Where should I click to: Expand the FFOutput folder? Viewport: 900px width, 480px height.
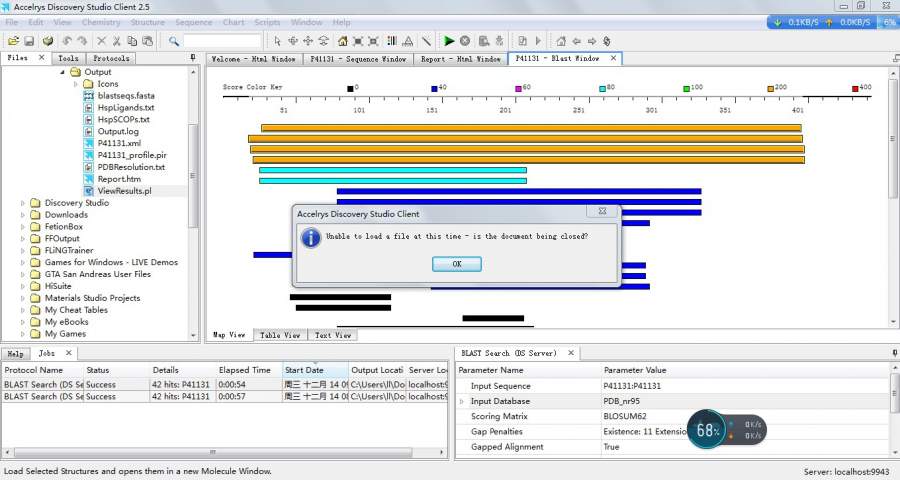(23, 239)
